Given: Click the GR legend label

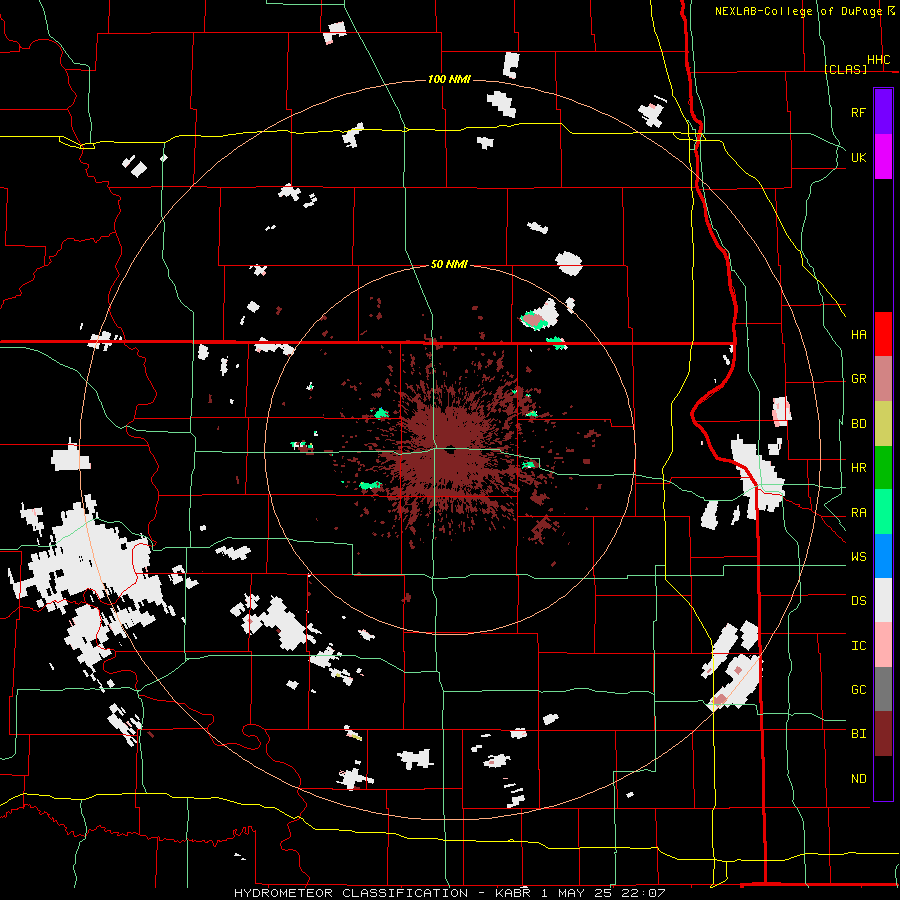Looking at the screenshot, I should pos(859,379).
